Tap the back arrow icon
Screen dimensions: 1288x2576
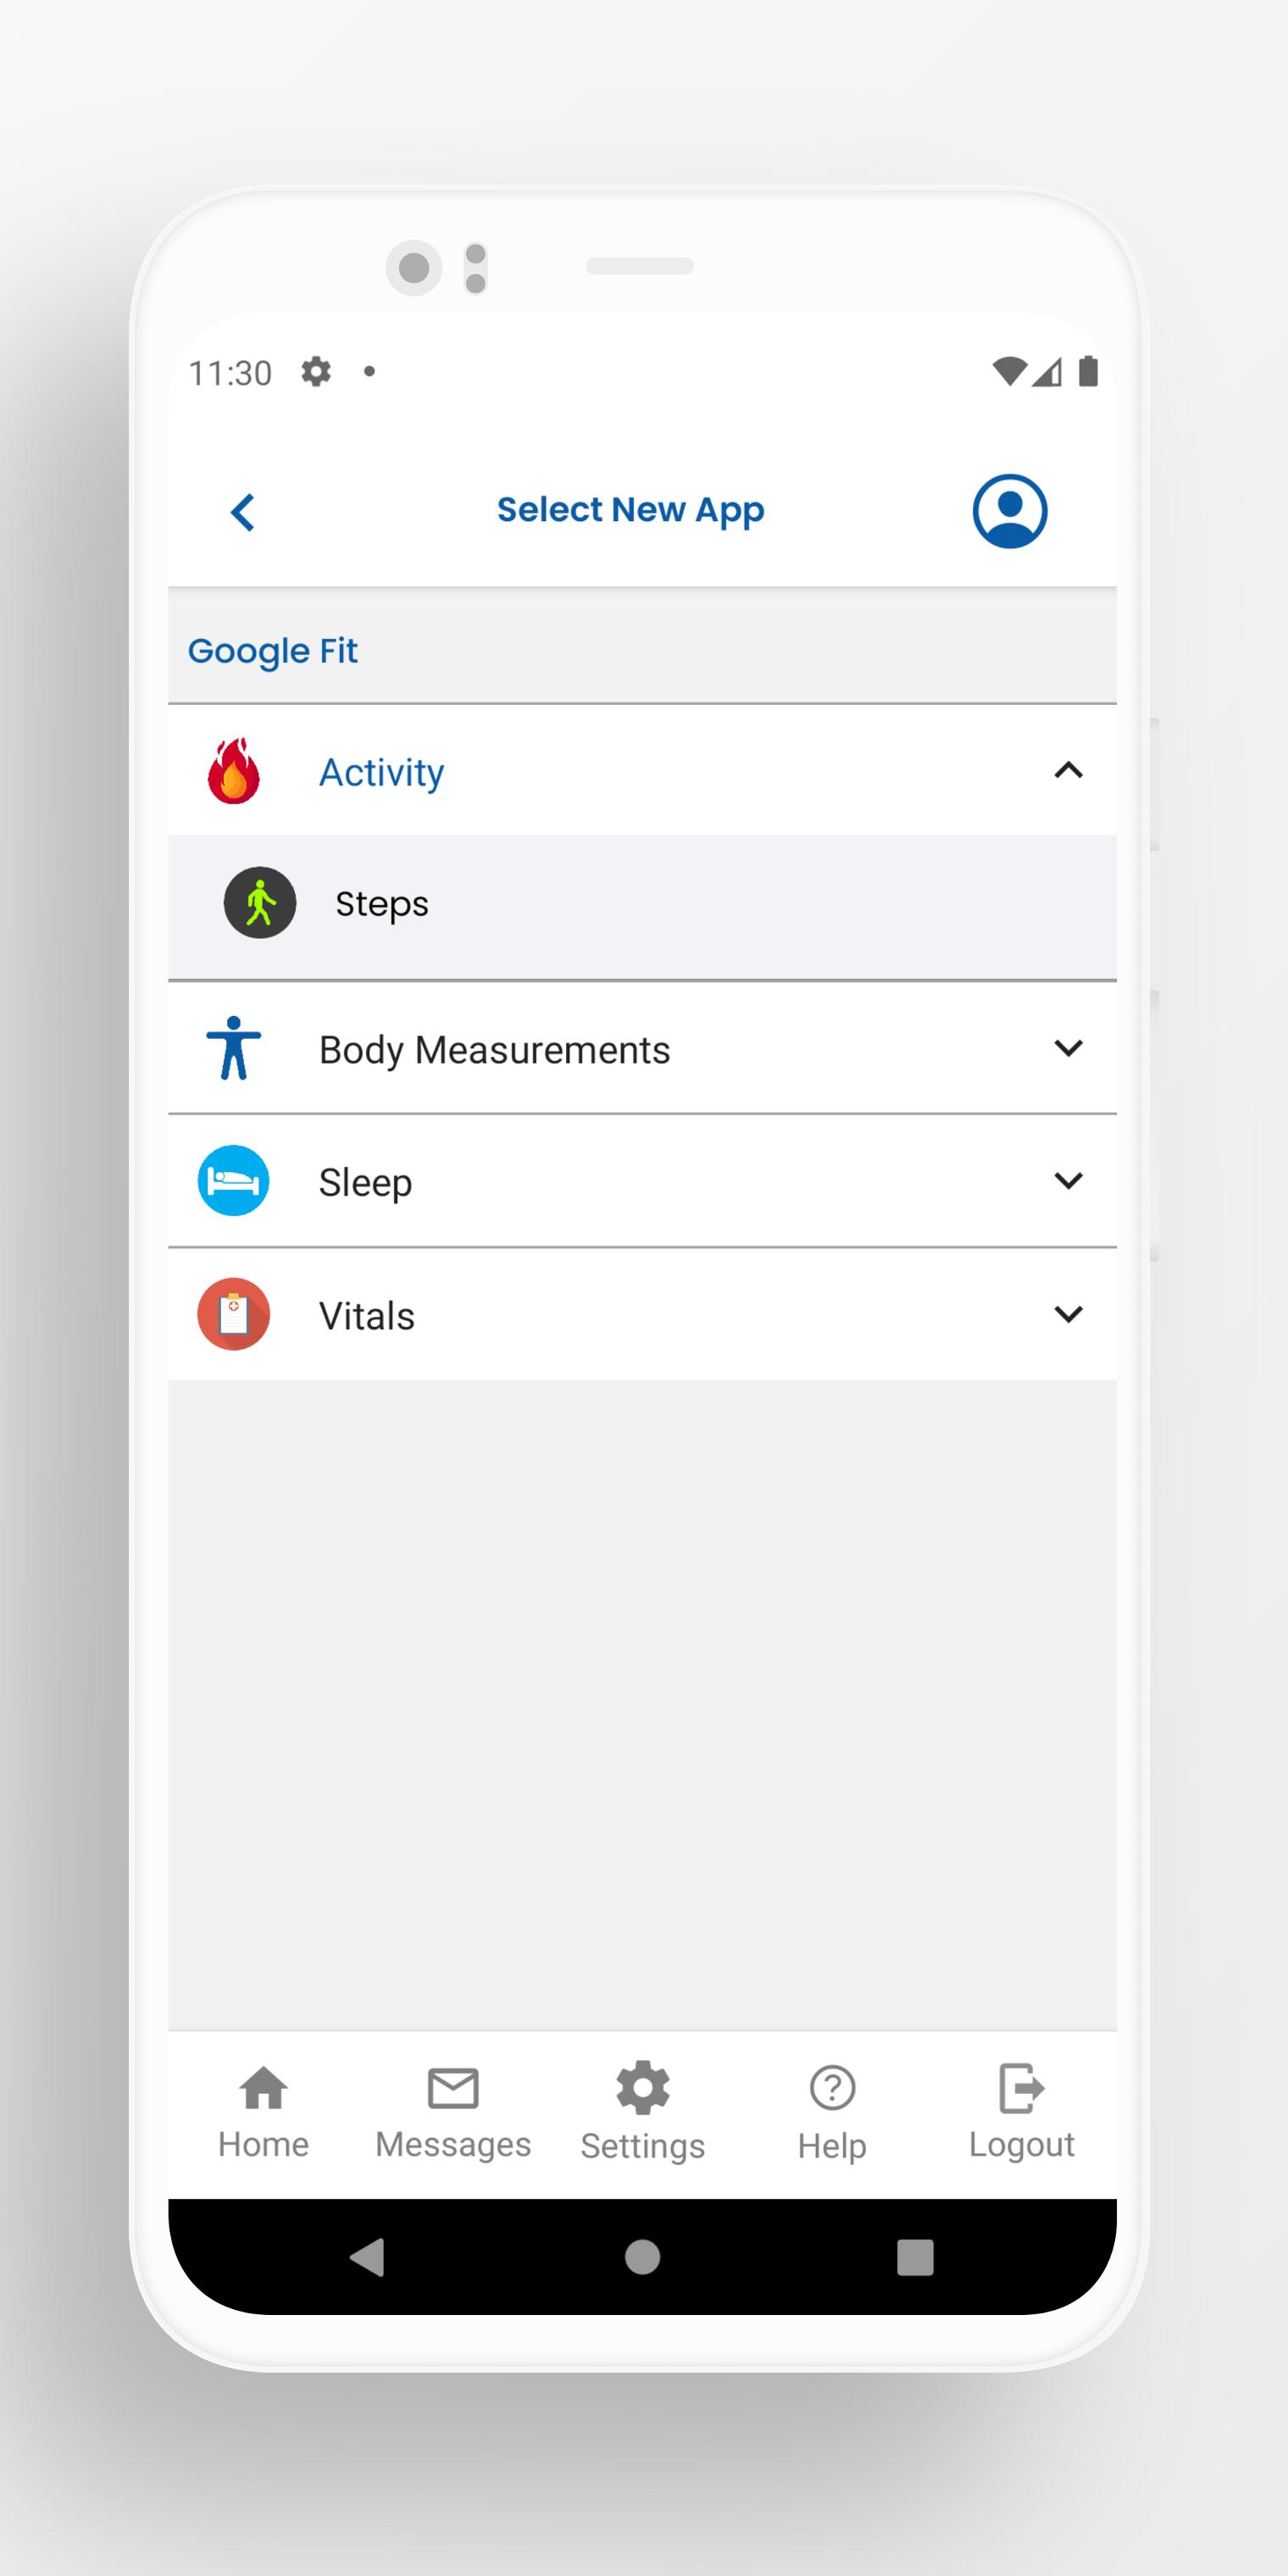point(243,512)
